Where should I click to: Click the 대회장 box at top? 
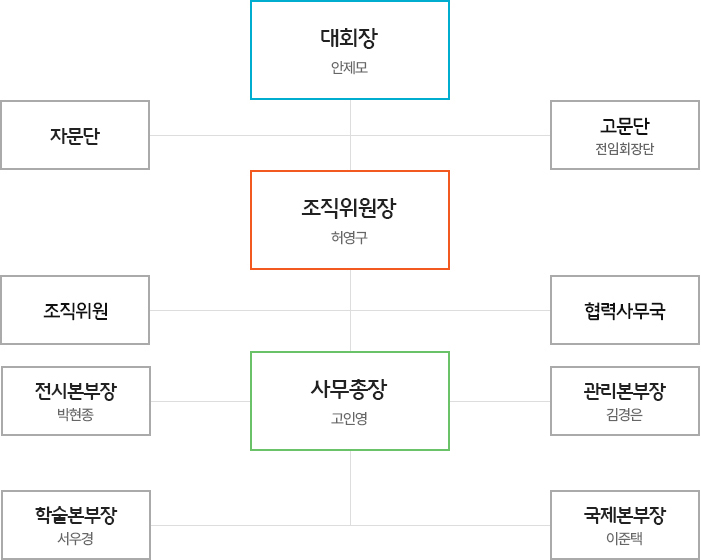(x=350, y=50)
